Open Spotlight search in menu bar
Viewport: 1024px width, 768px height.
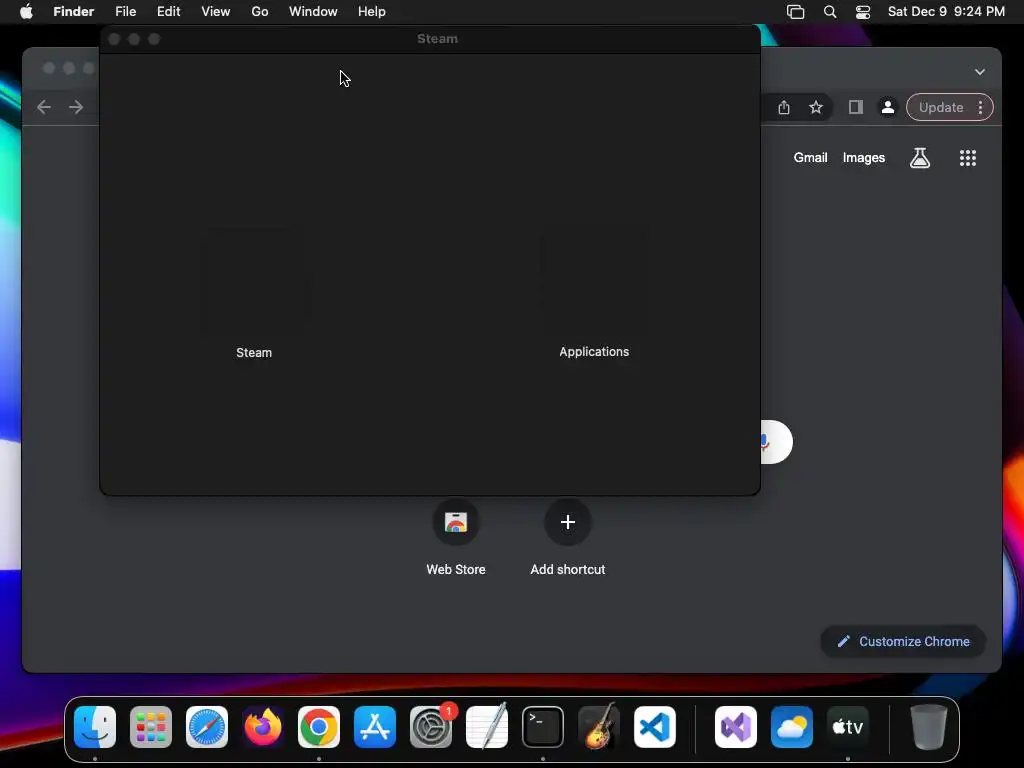tap(829, 12)
